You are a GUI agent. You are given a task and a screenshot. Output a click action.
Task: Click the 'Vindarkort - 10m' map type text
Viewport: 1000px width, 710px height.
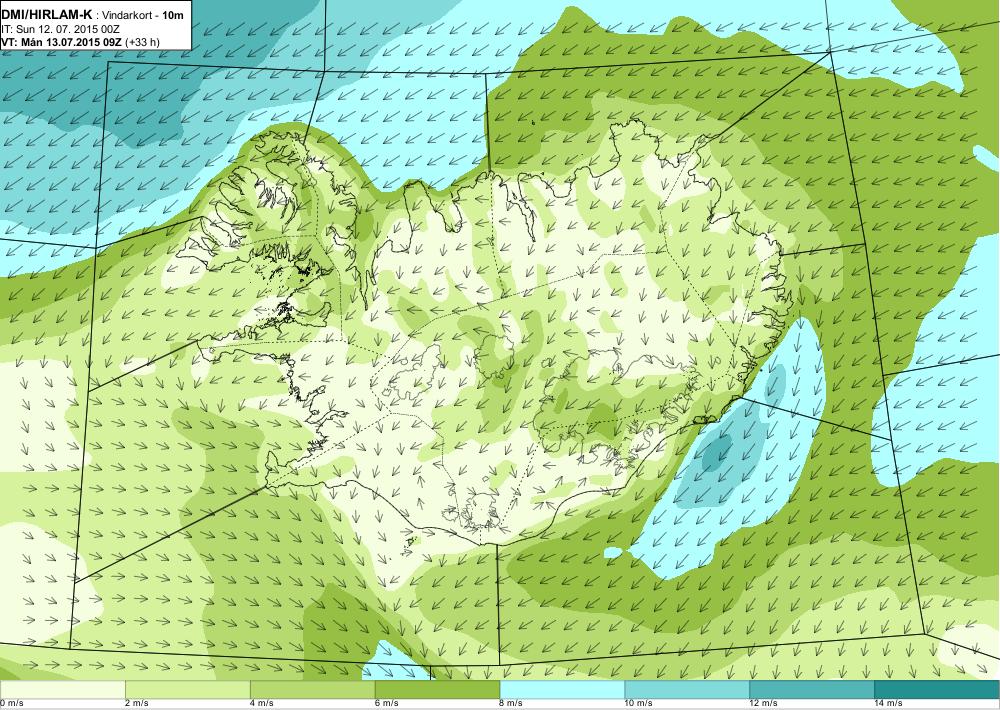point(145,15)
